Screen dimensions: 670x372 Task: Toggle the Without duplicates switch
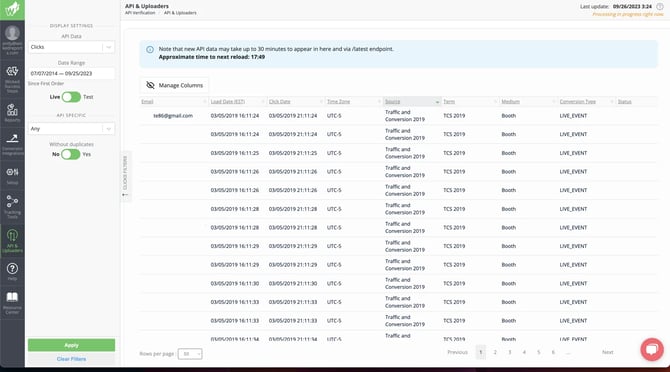[71, 154]
